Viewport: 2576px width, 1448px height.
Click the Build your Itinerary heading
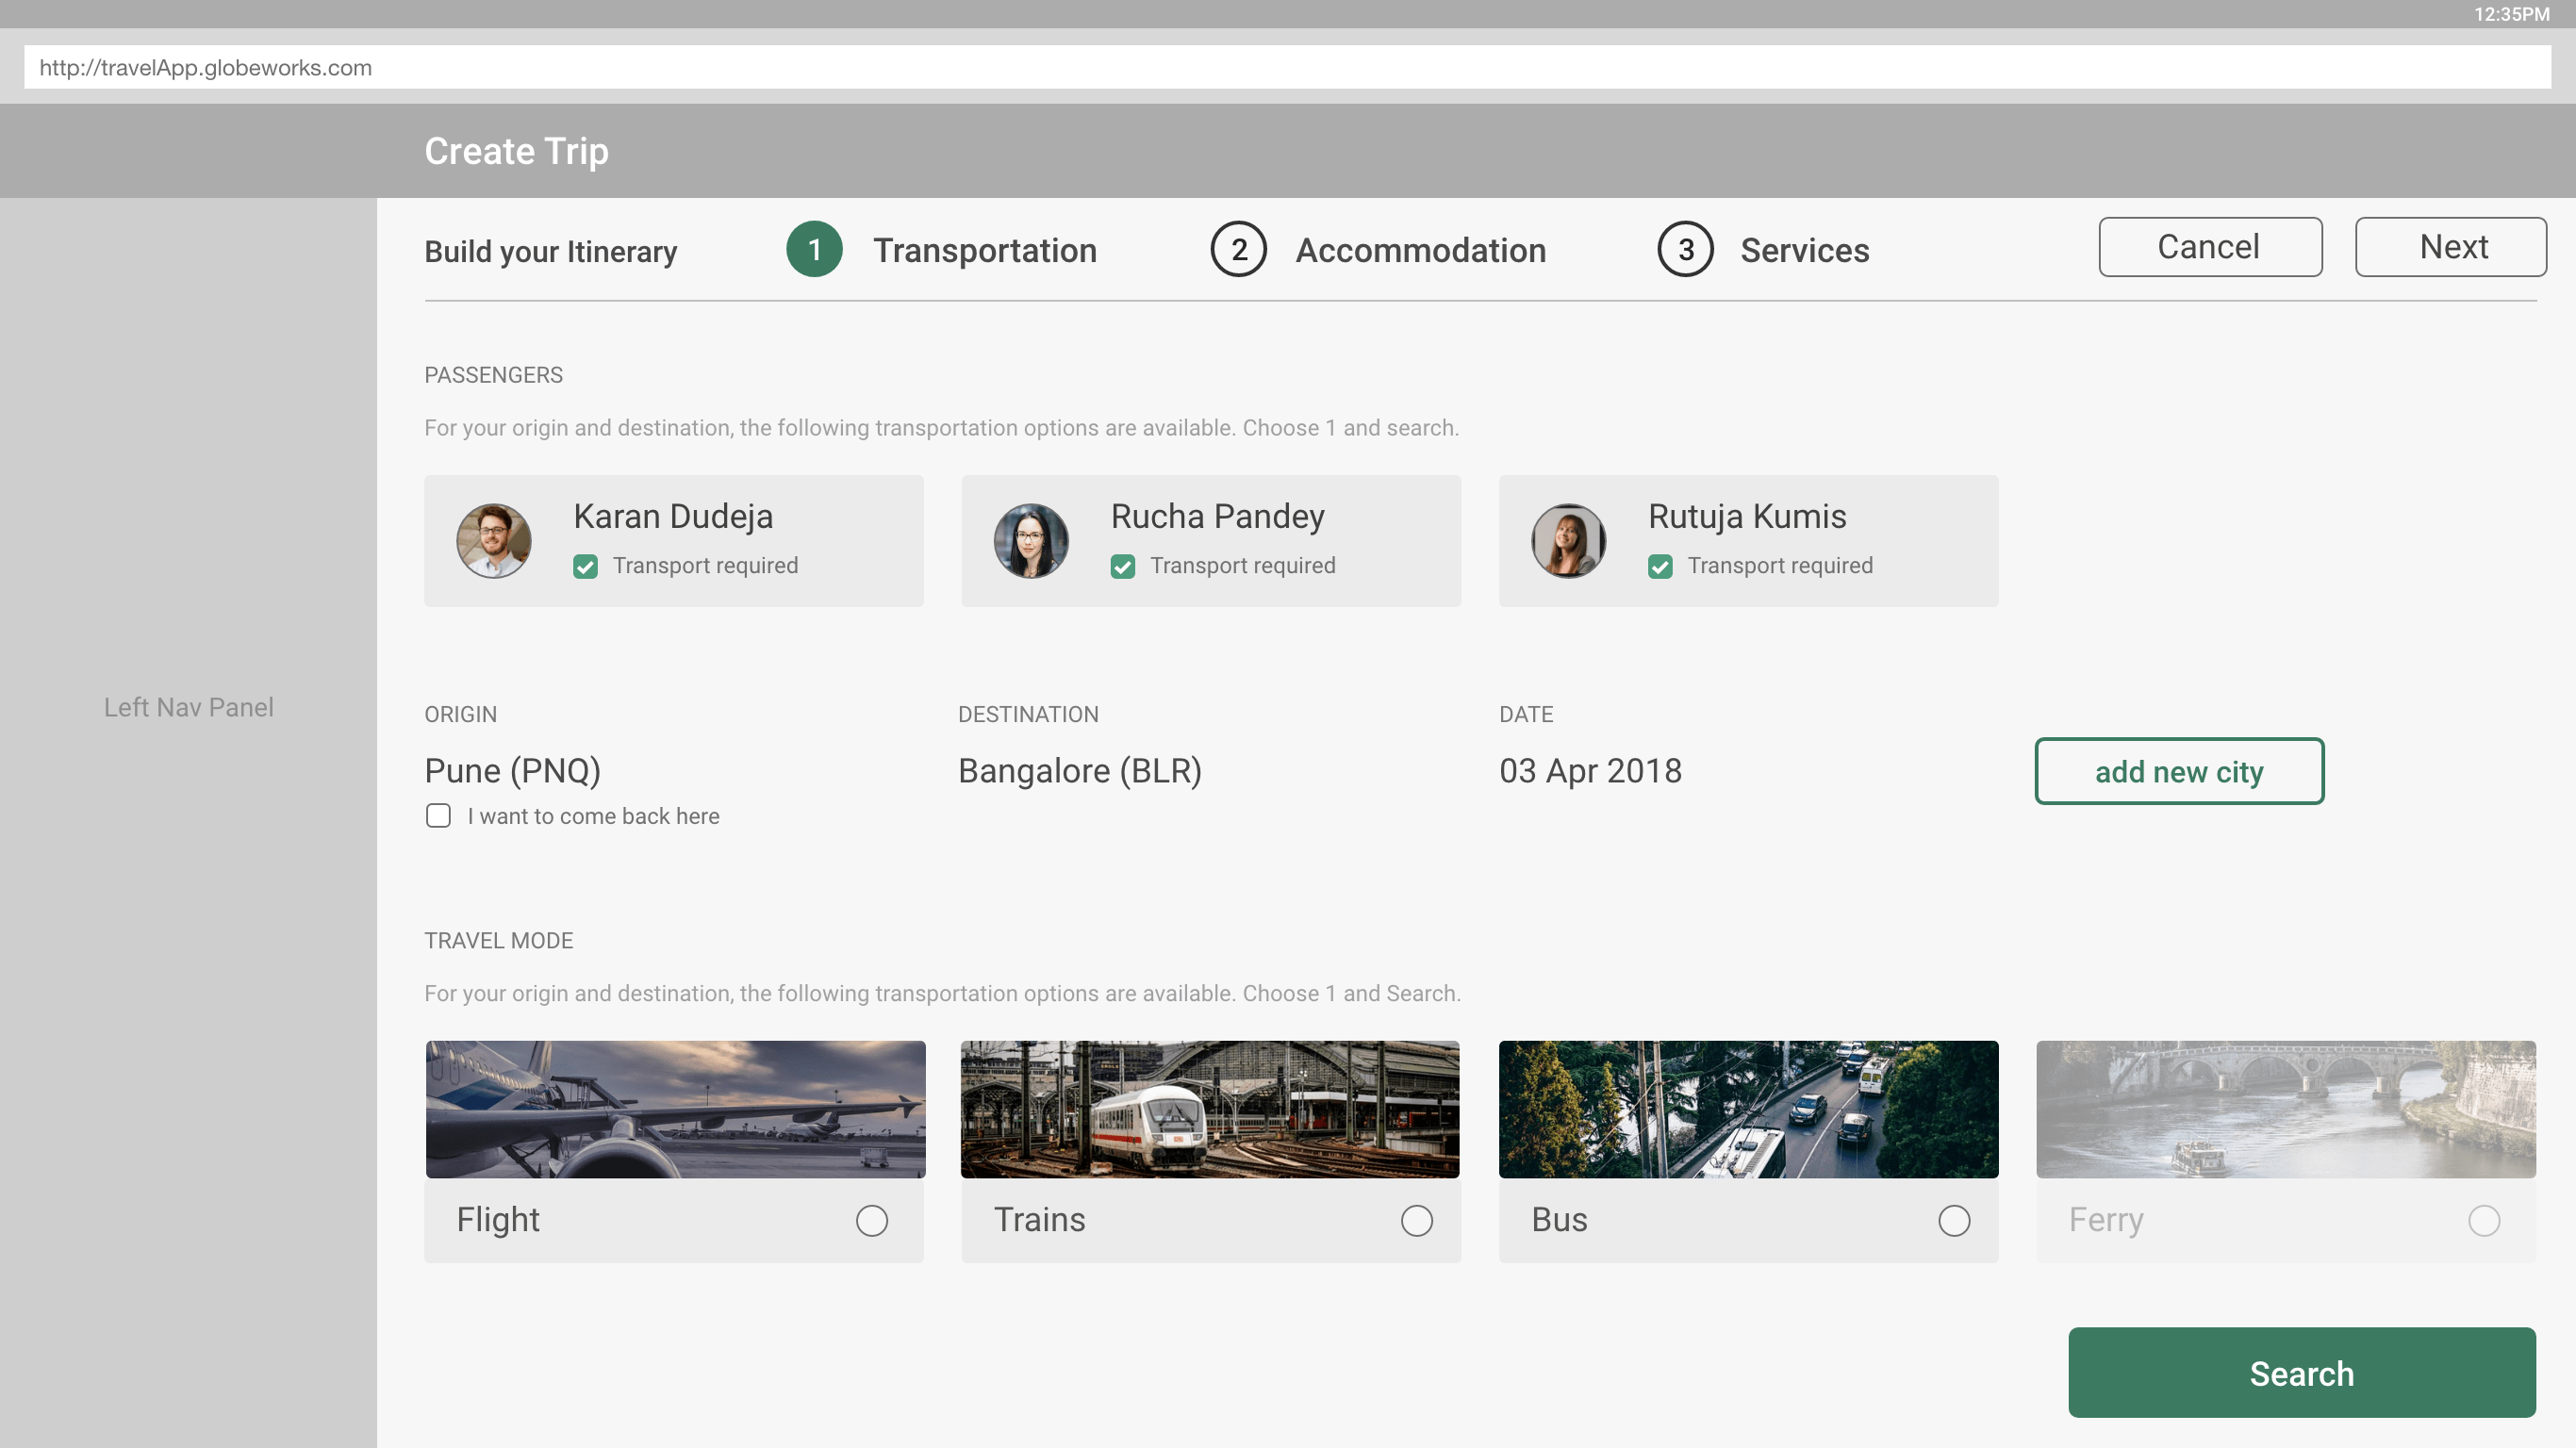(x=551, y=251)
